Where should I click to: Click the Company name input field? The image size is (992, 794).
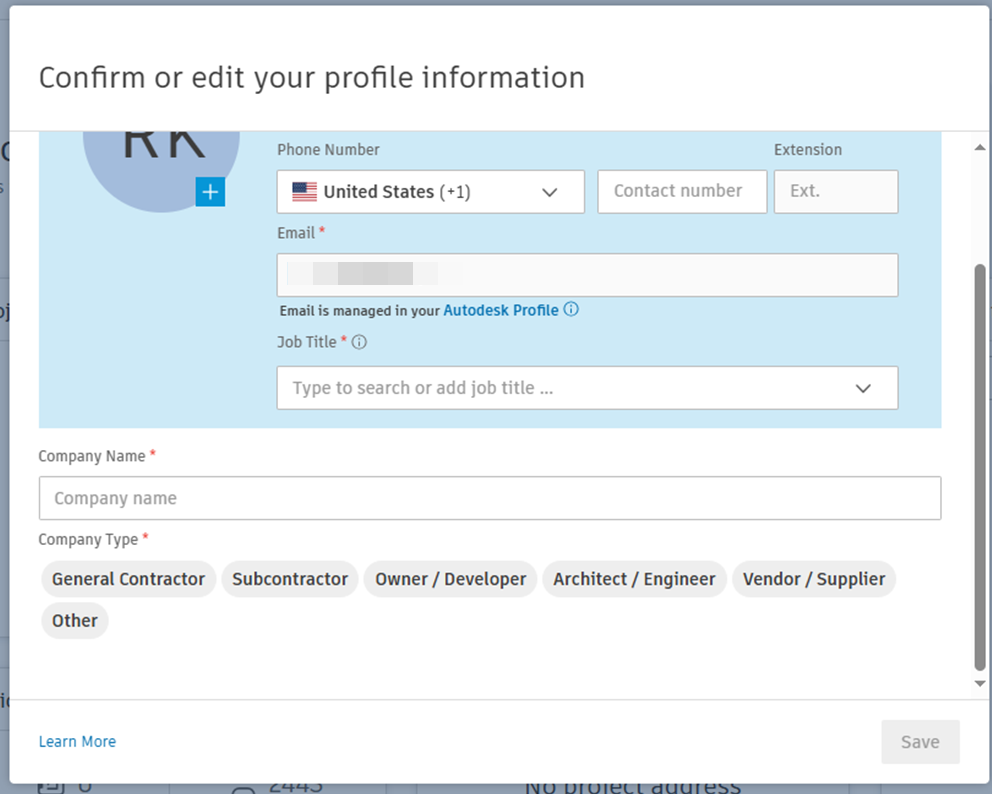(x=490, y=498)
